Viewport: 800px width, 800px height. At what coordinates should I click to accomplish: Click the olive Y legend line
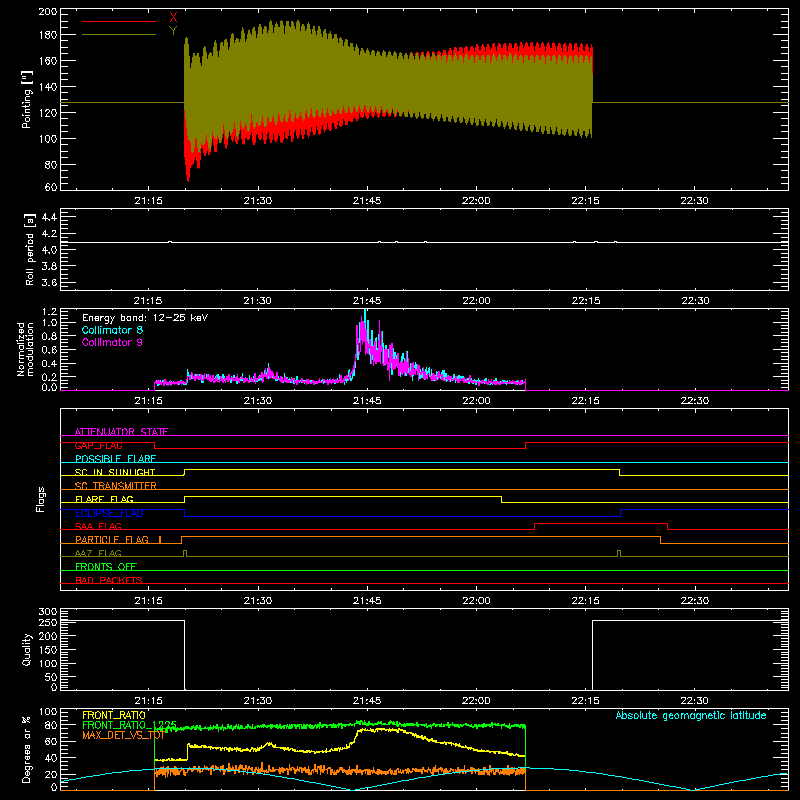[x=119, y=34]
